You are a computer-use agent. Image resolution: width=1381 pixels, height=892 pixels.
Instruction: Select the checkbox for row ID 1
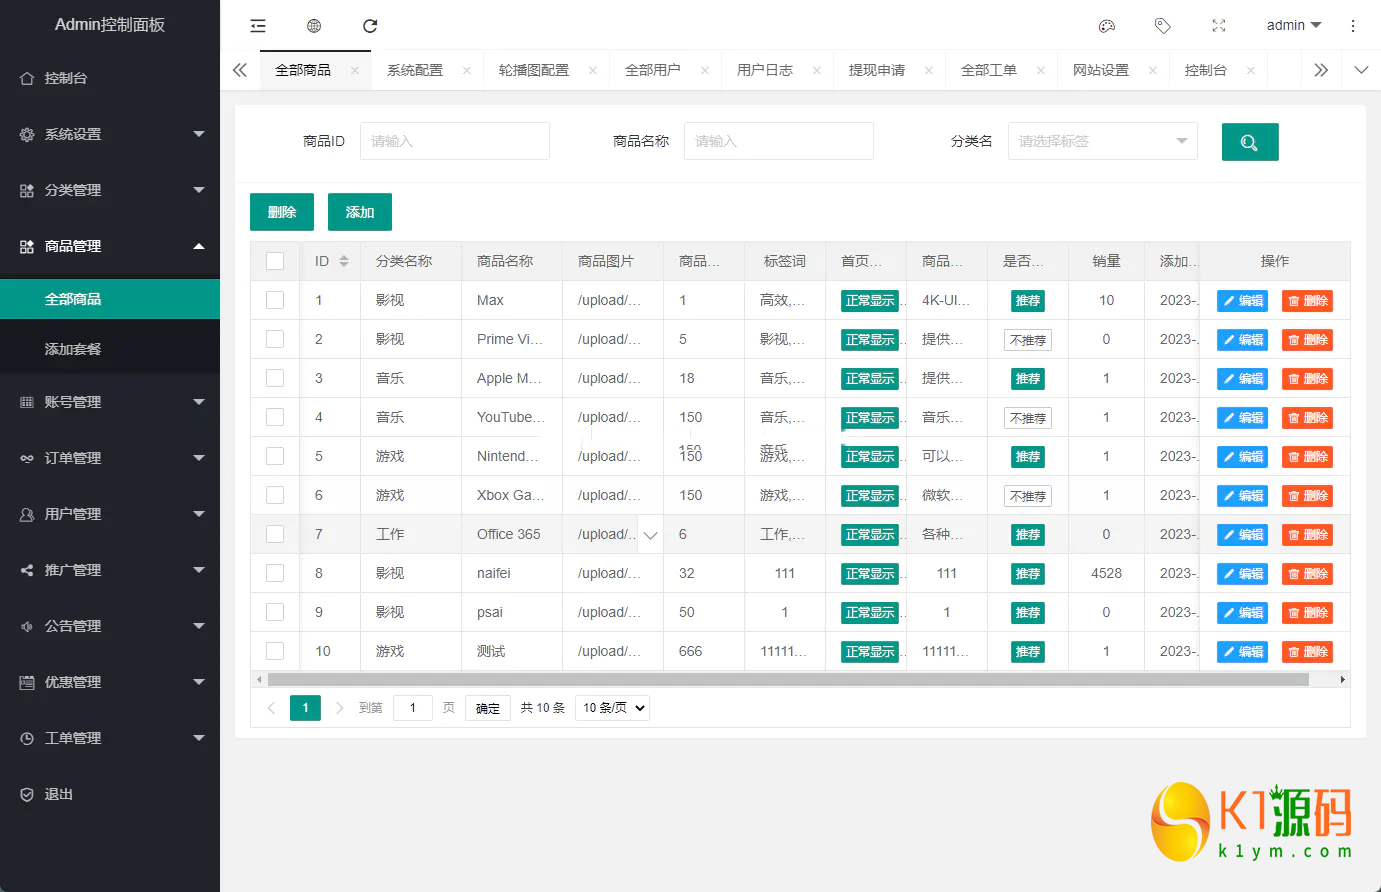[x=275, y=300]
